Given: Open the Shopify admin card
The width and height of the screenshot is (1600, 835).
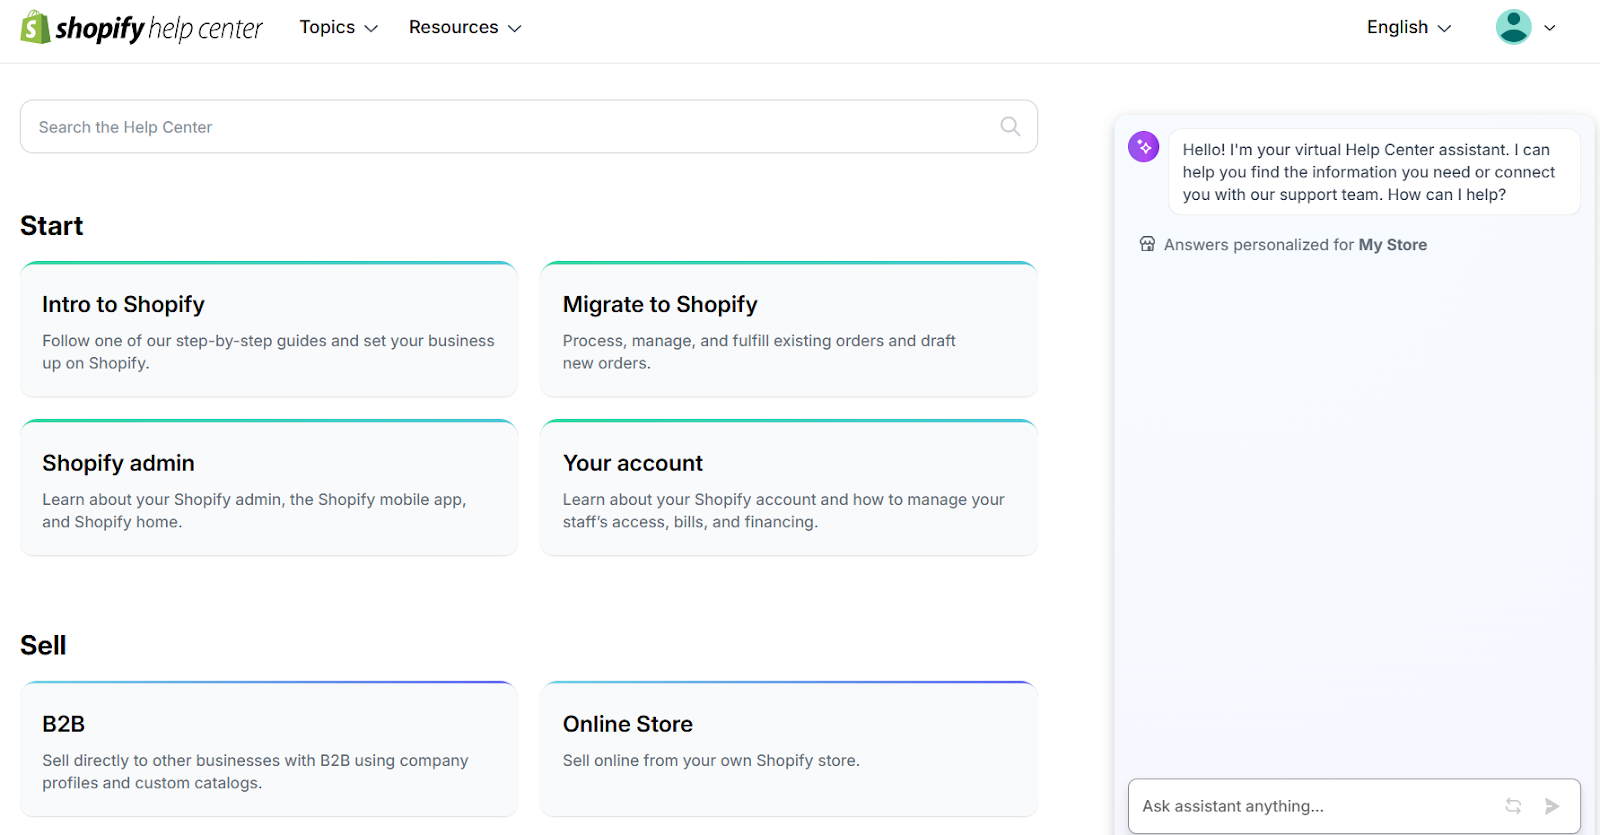Looking at the screenshot, I should [x=269, y=488].
